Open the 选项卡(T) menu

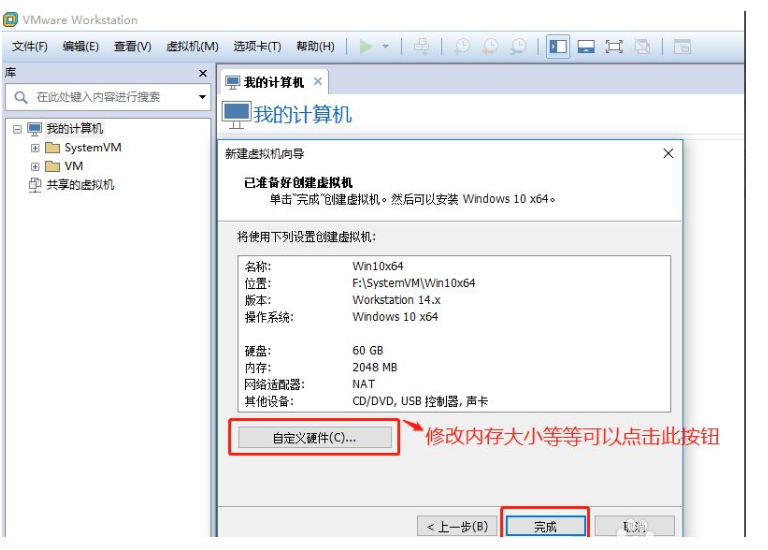[258, 47]
